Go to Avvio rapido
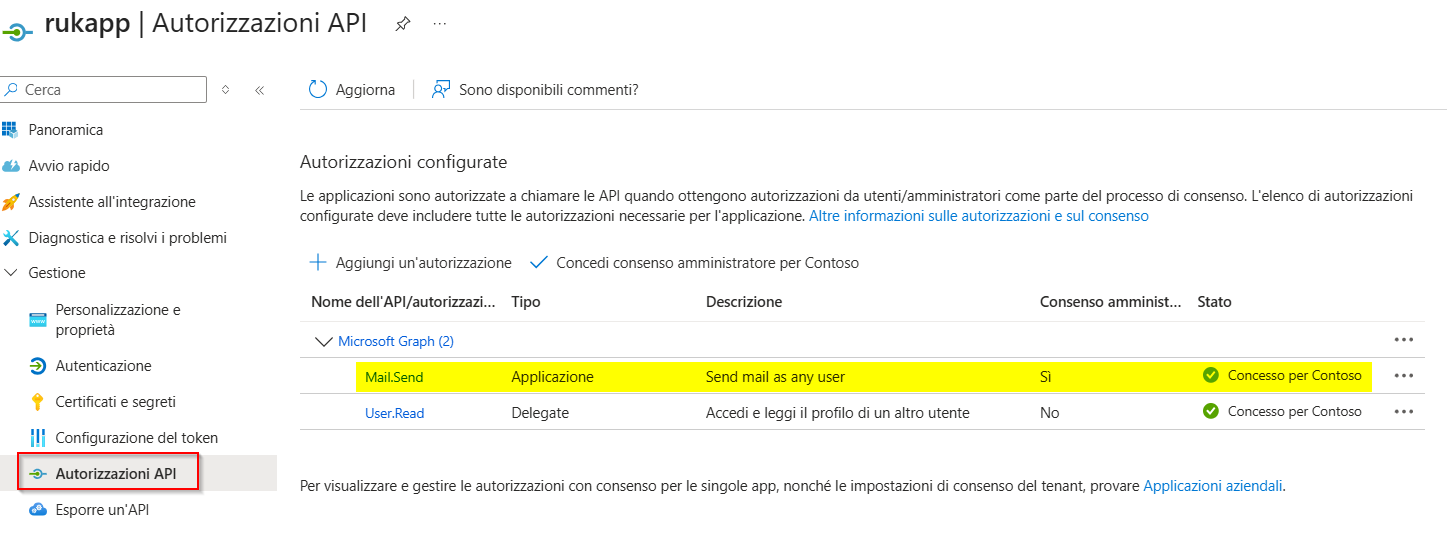This screenshot has height=534, width=1447. tap(69, 166)
